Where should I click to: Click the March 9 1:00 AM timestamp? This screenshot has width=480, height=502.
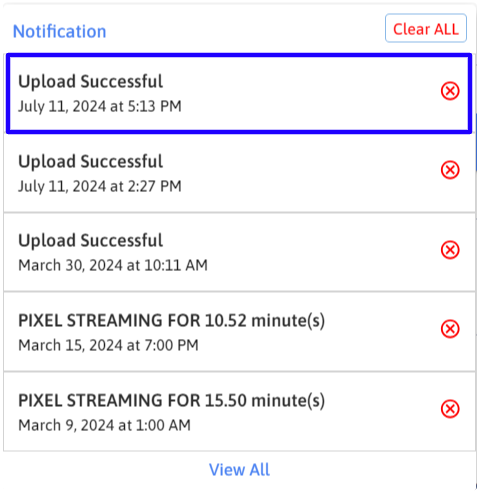[104, 425]
